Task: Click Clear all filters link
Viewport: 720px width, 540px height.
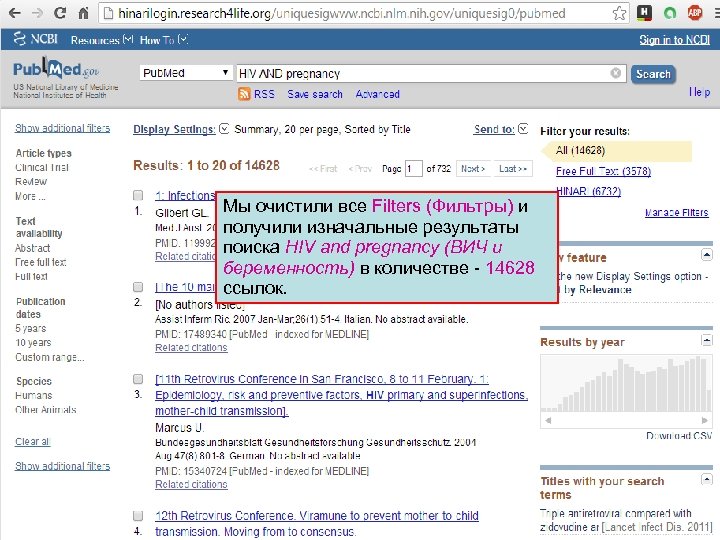Action: (x=33, y=441)
